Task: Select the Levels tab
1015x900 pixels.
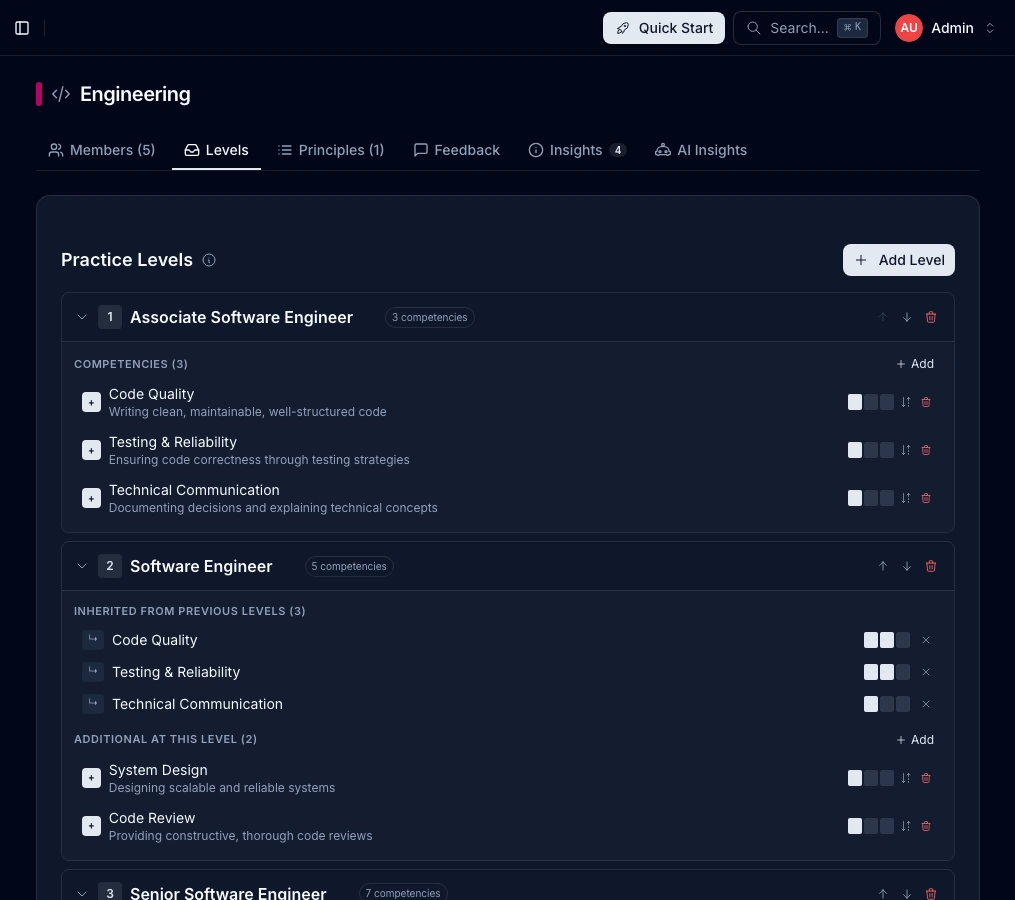Action: [216, 150]
